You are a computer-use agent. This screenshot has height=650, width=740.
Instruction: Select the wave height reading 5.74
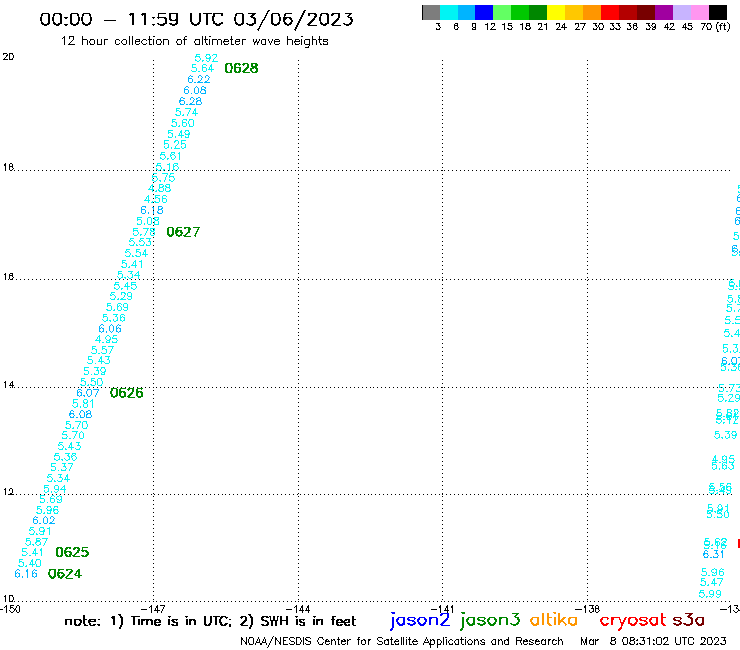point(186,112)
